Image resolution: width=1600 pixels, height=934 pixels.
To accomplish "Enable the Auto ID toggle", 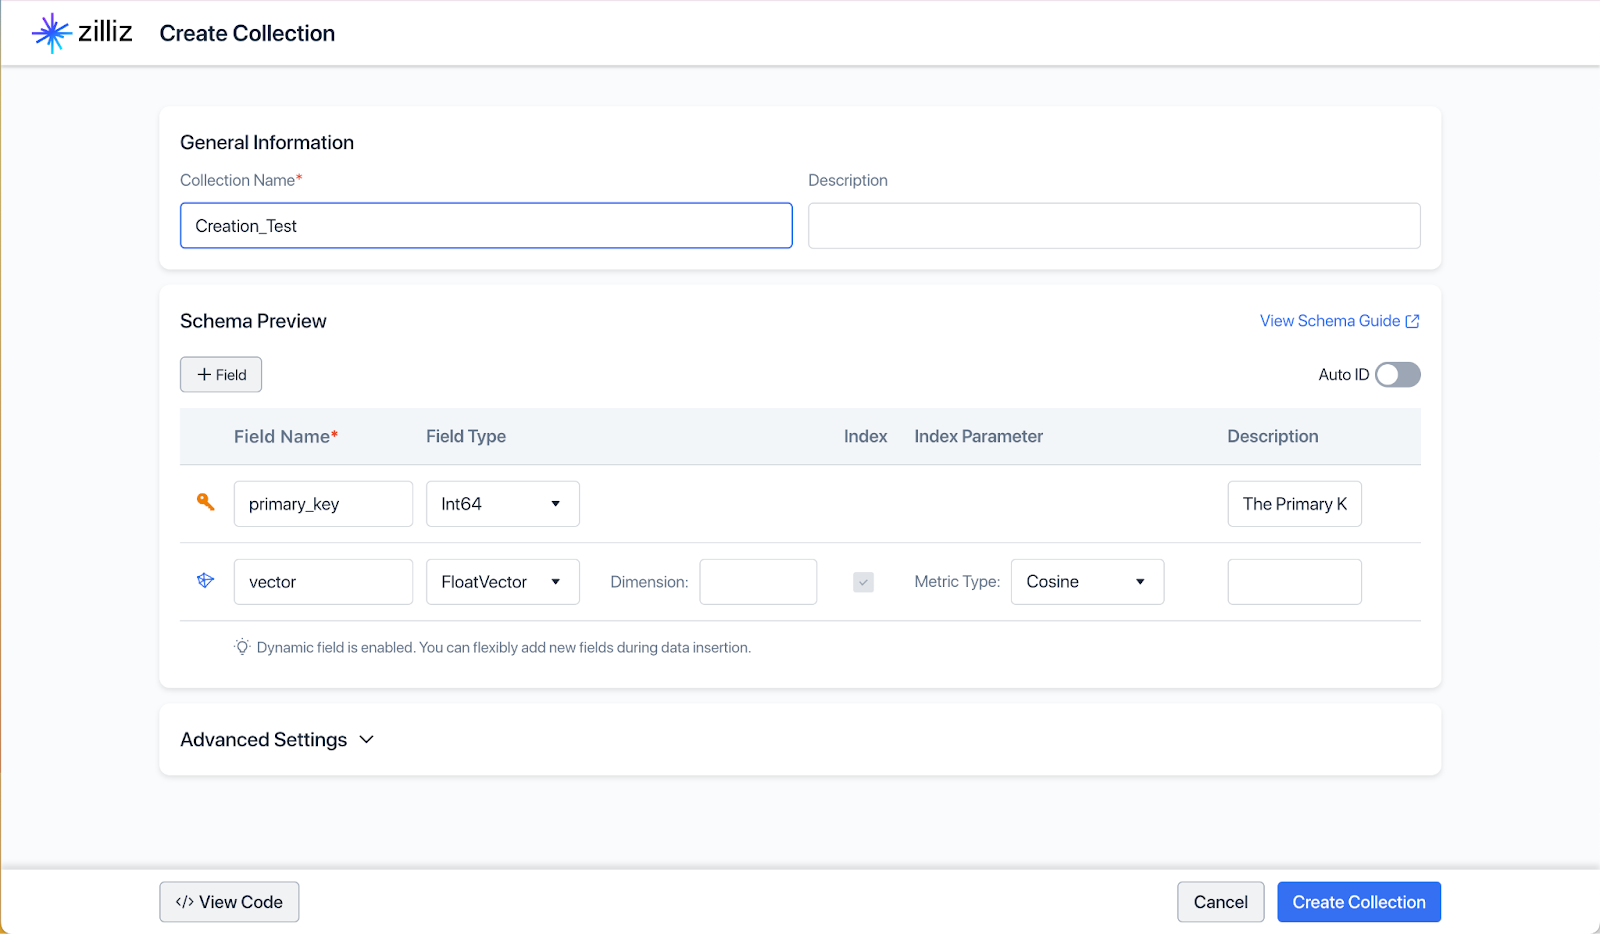I will (x=1397, y=374).
